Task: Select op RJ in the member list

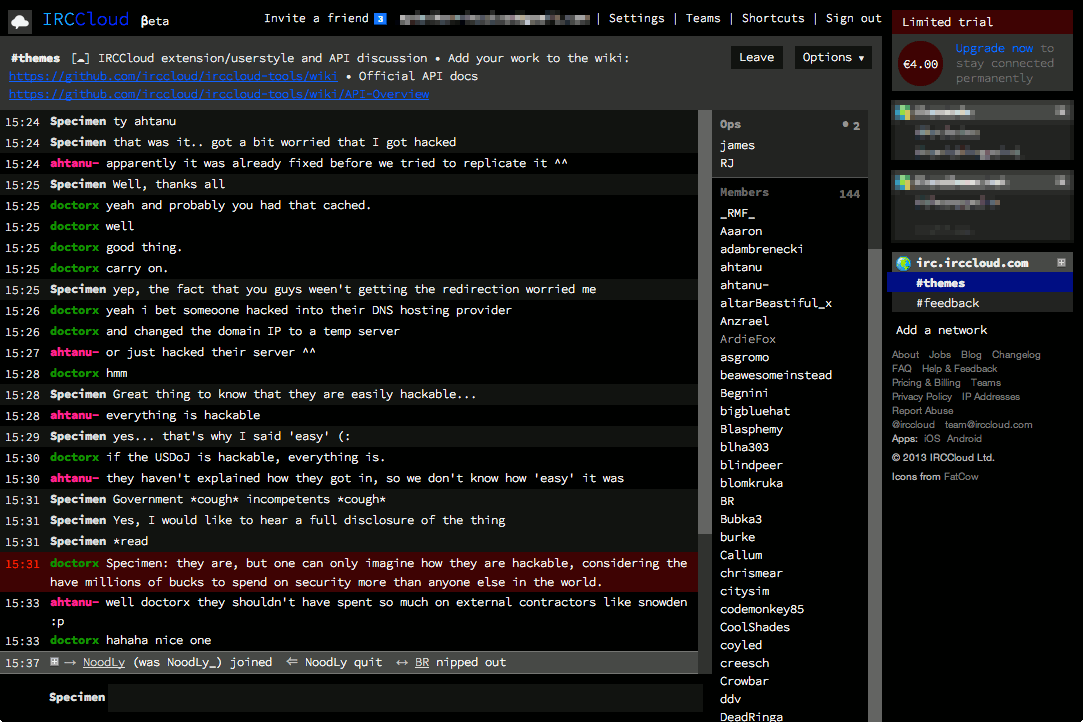Action: tap(727, 164)
